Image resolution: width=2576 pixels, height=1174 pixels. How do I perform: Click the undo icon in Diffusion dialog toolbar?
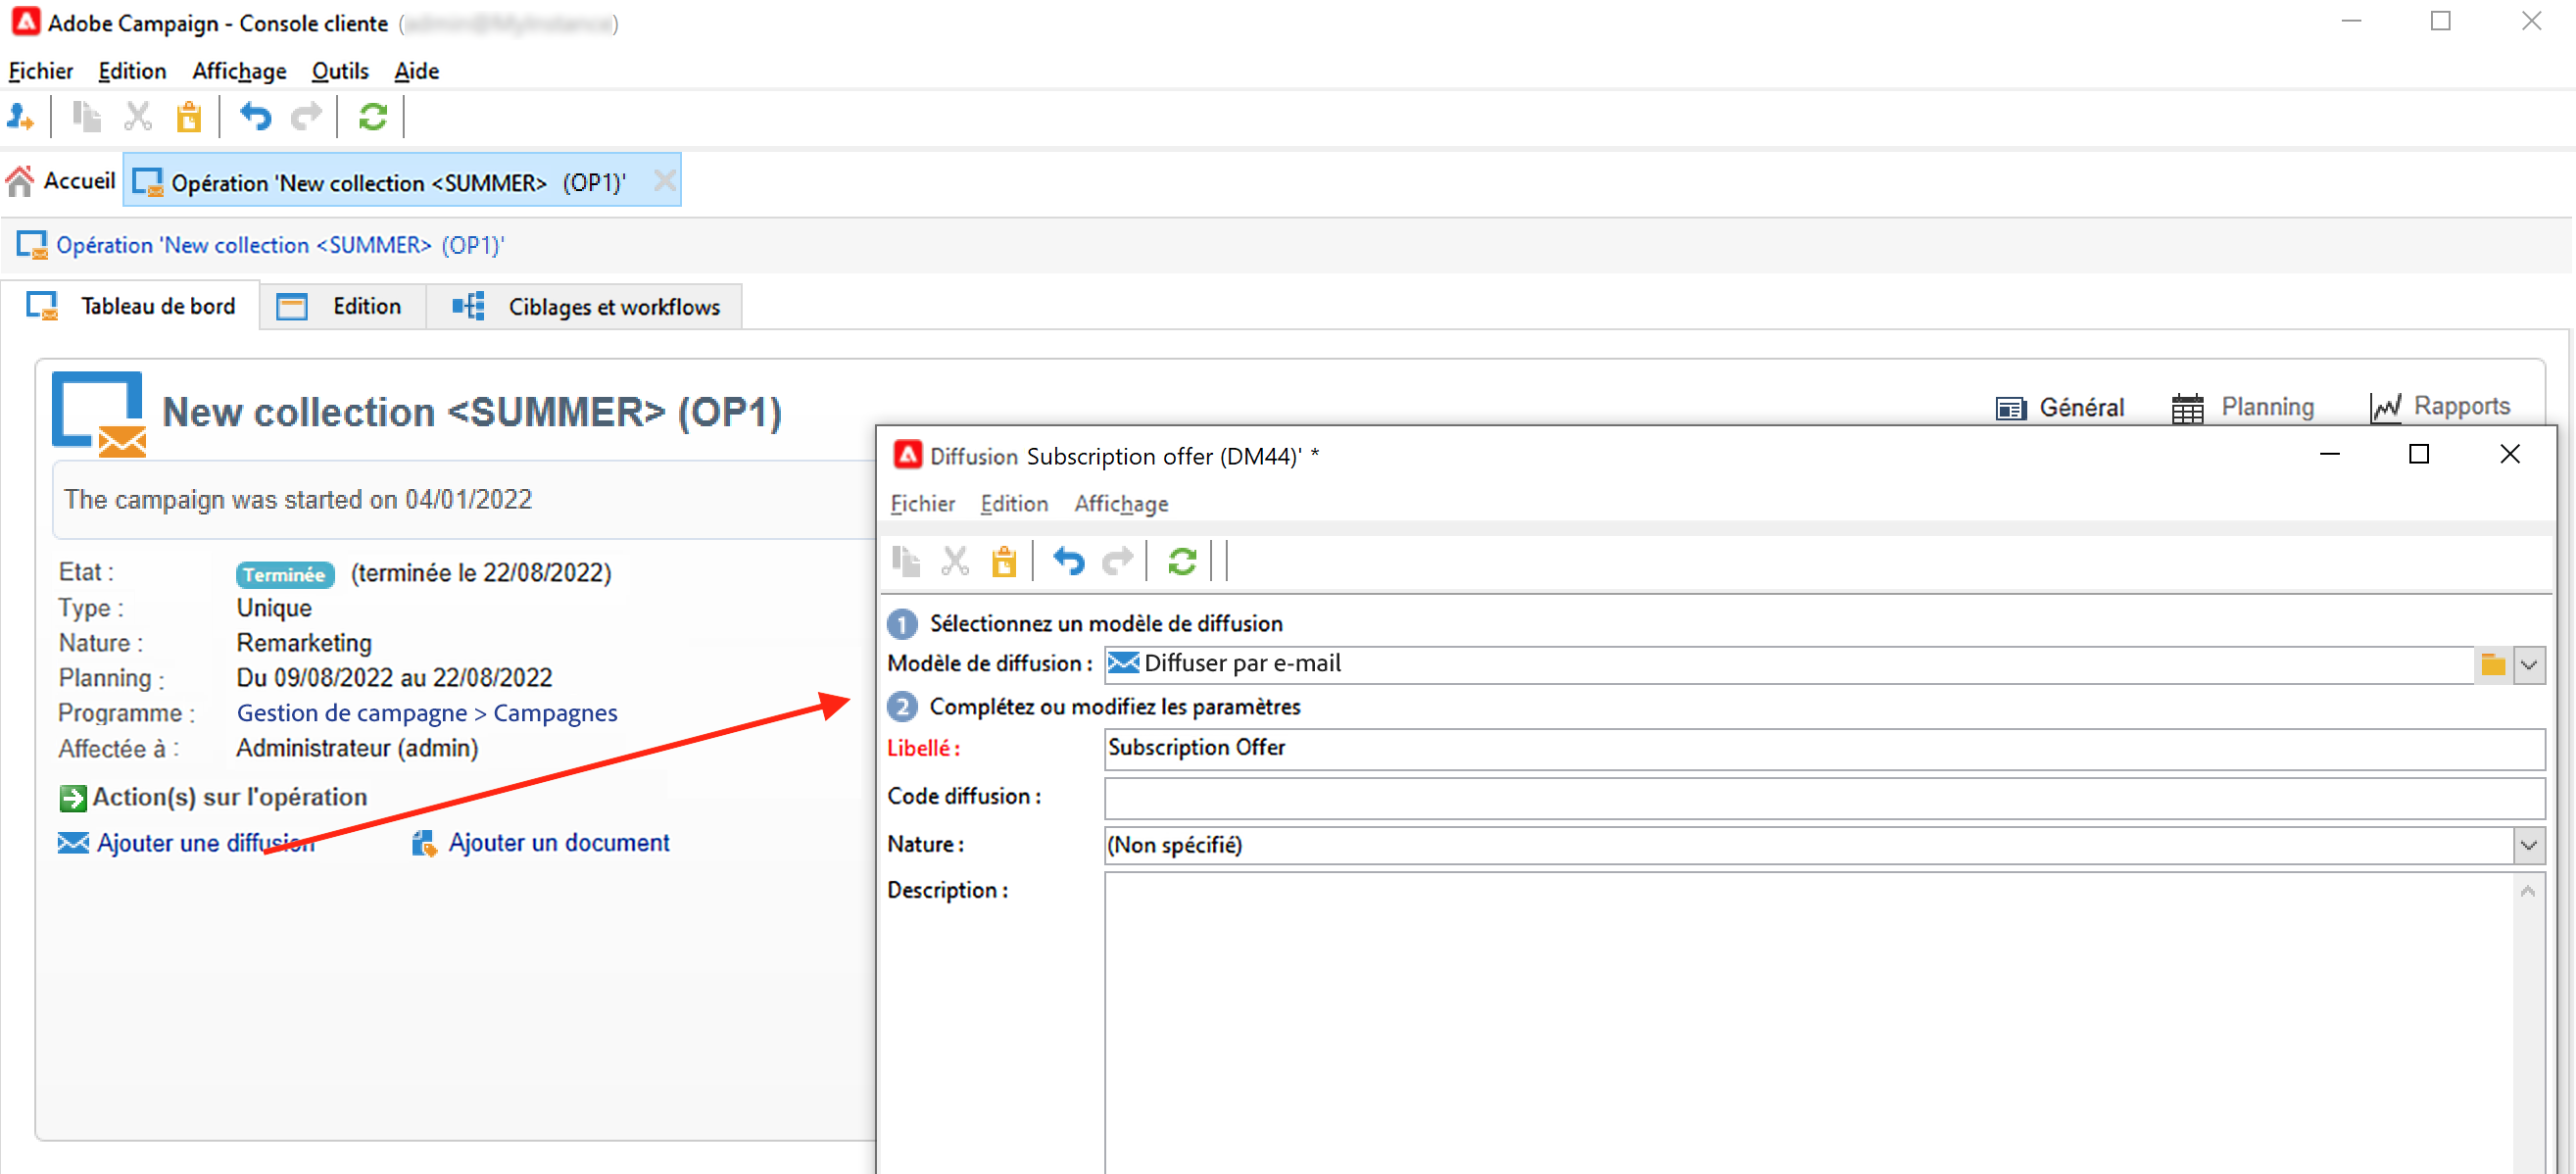(x=1068, y=562)
